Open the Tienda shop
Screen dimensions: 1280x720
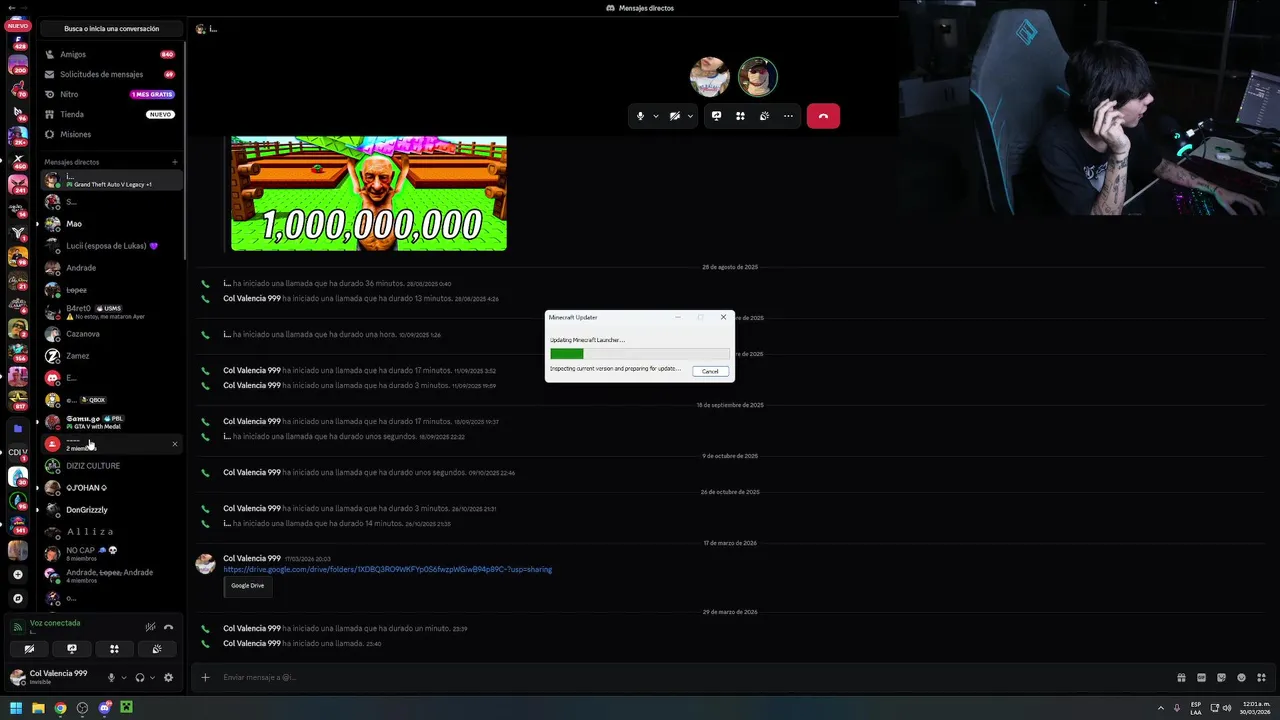point(111,114)
